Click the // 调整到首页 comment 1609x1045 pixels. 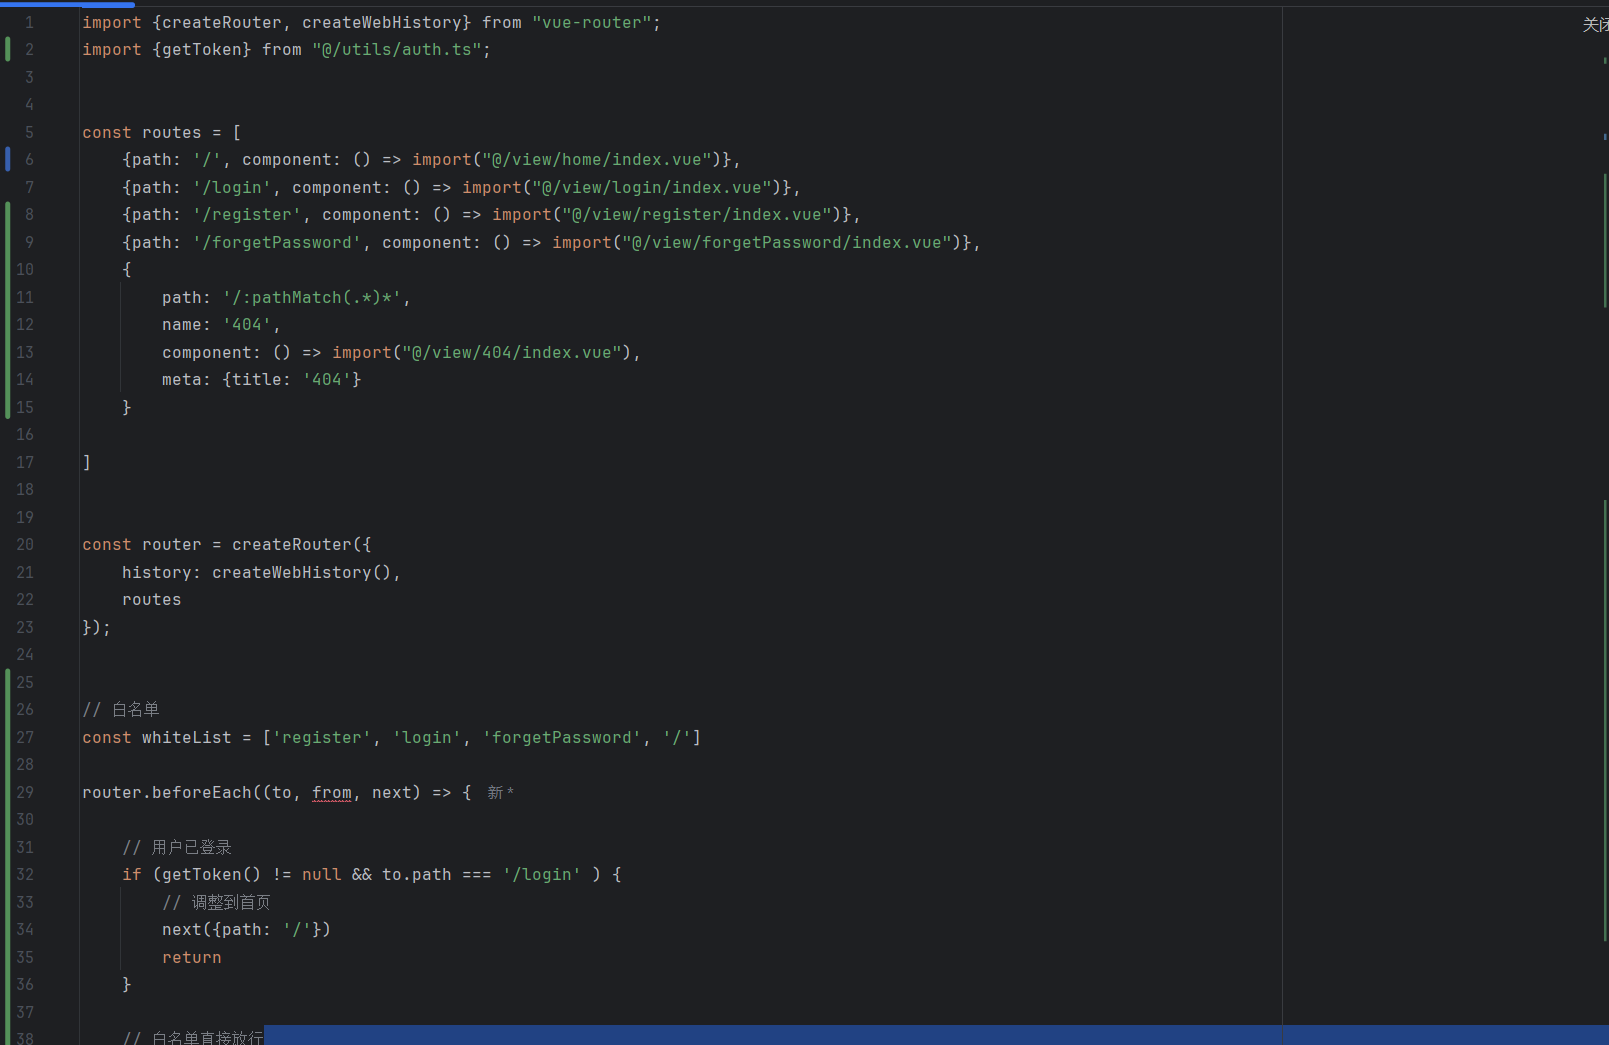(x=216, y=903)
